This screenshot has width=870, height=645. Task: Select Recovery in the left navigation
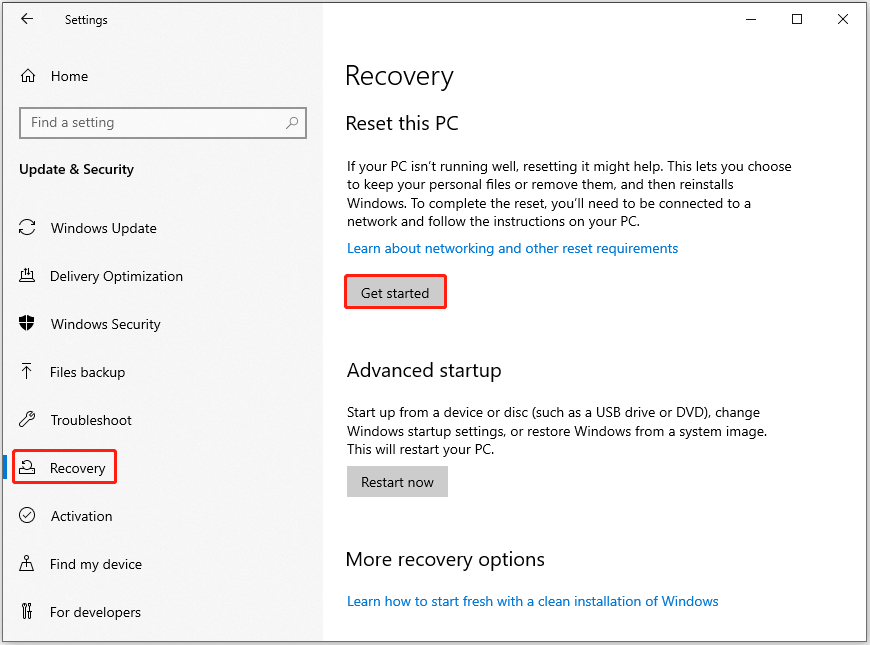tap(75, 467)
